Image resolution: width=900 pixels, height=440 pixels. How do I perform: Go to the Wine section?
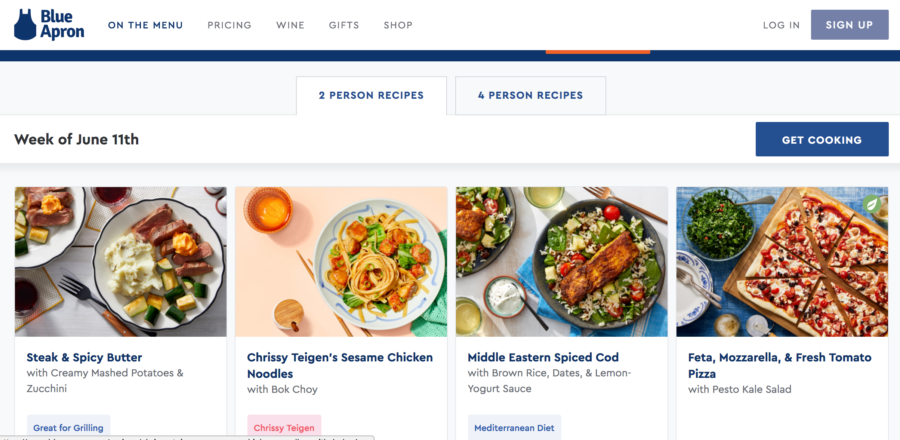coord(290,25)
